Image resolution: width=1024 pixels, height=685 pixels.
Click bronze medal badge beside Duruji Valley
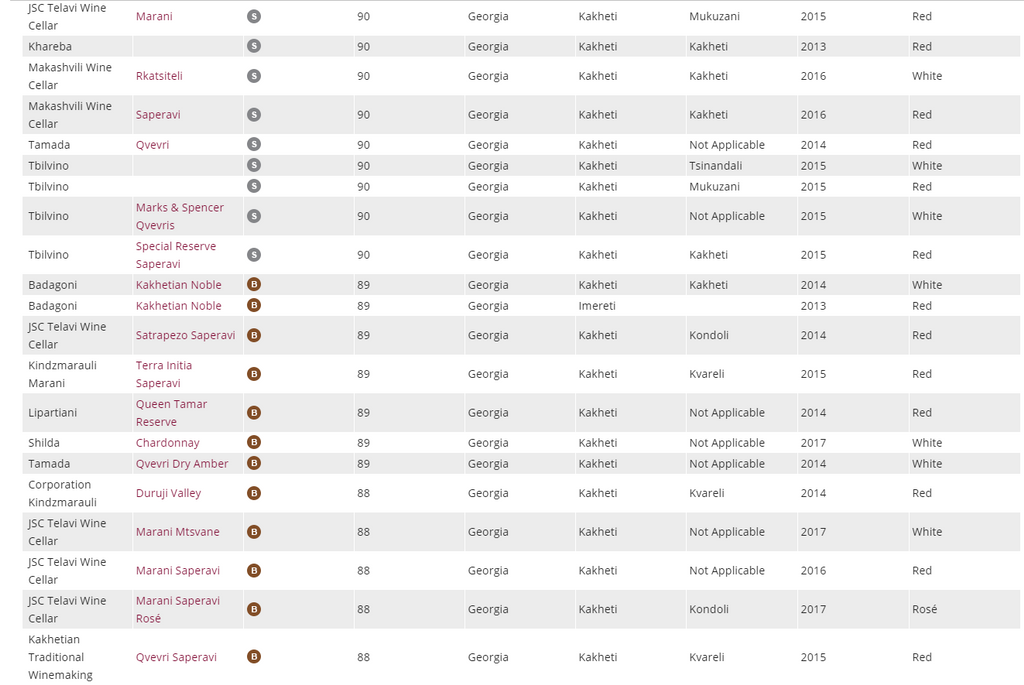coord(254,493)
